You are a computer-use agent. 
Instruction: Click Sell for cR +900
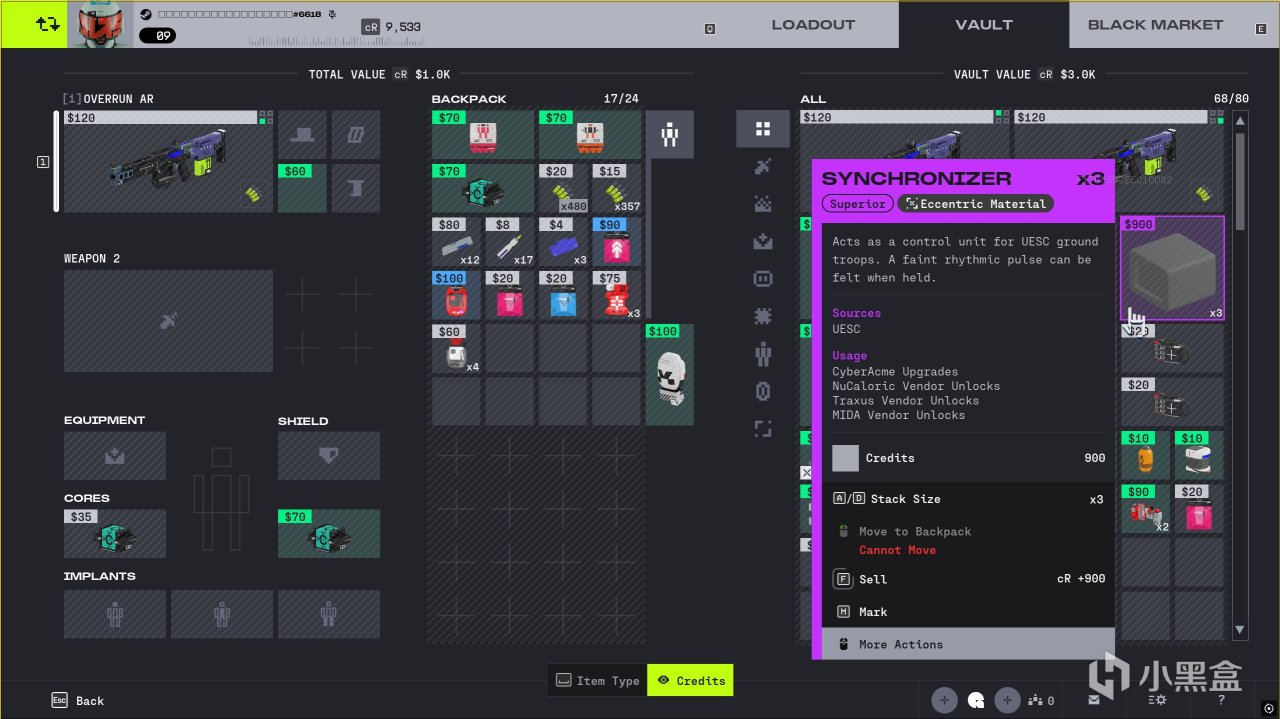coord(968,579)
